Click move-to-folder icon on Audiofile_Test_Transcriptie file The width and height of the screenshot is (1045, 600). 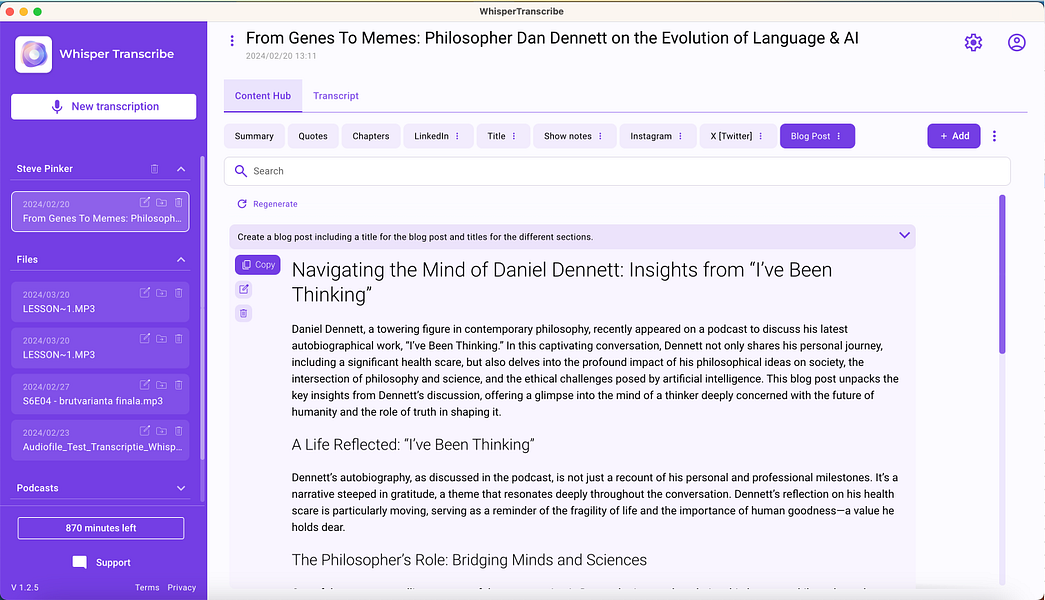(x=161, y=431)
